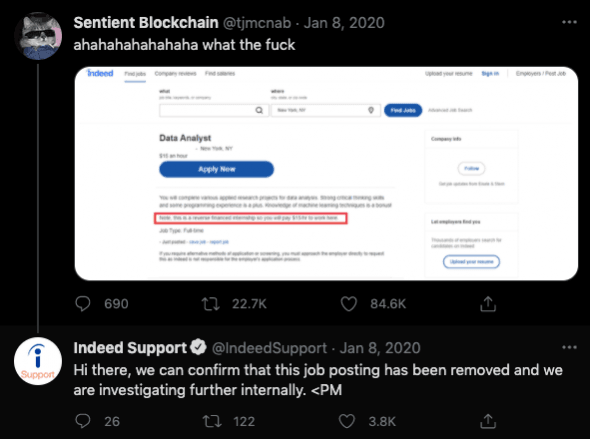Click the Indeed Support verified badge
Viewport: 590px width, 439px height.
click(x=198, y=347)
